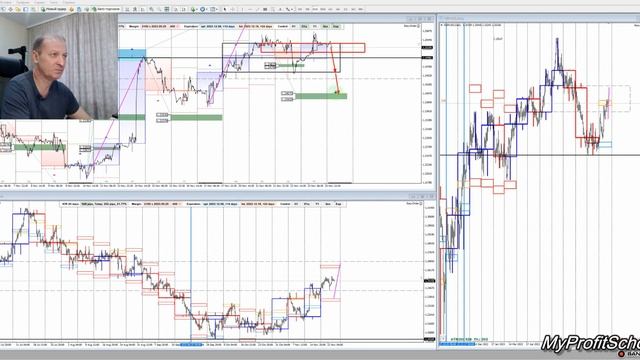Click the icon just left of the AutoTrading button
The width and height of the screenshot is (640, 360).
[x=87, y=9]
